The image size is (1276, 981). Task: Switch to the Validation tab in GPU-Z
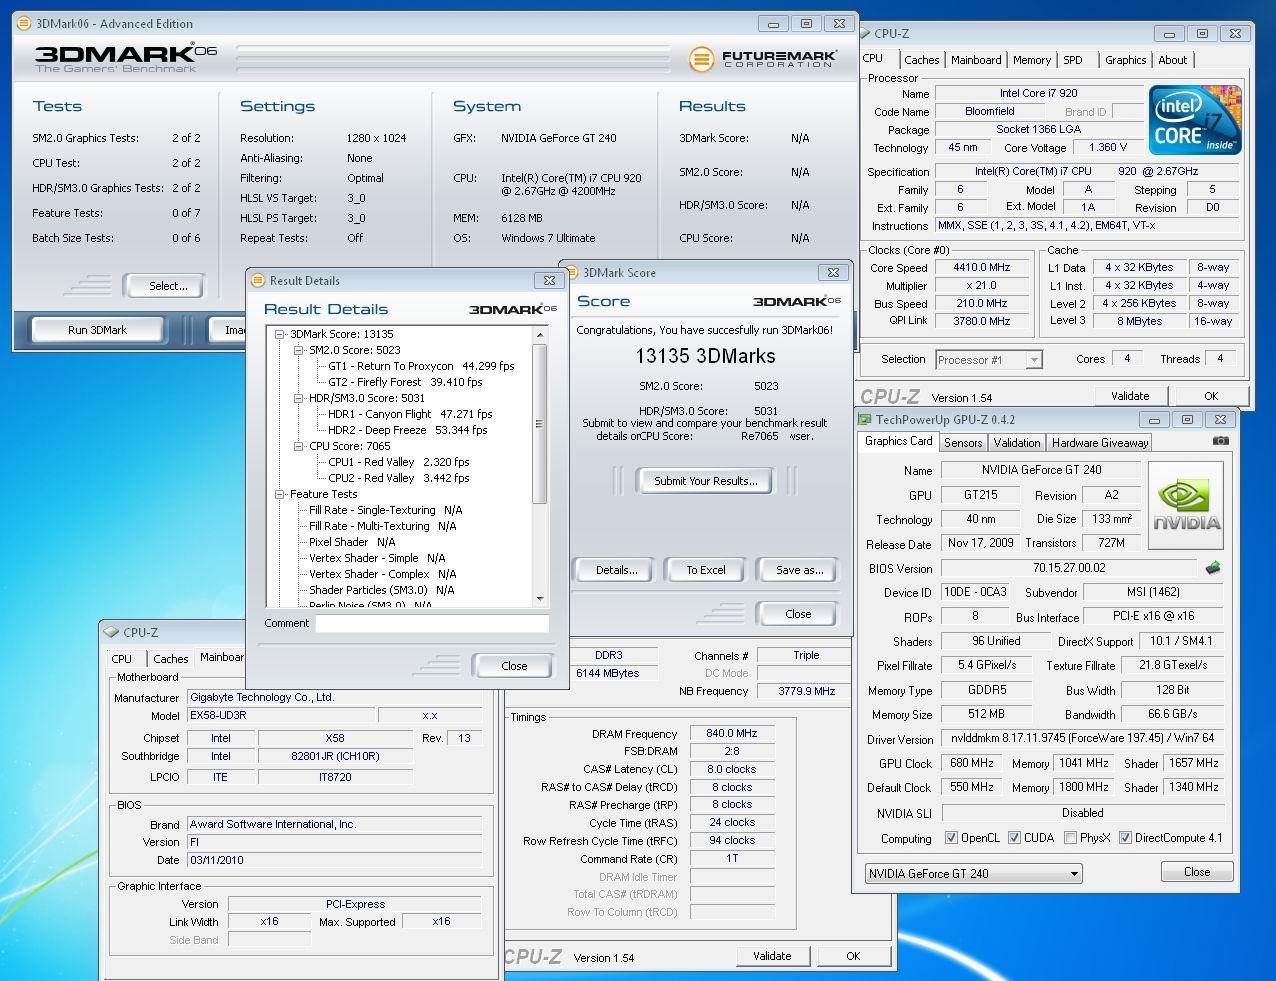tap(1017, 443)
